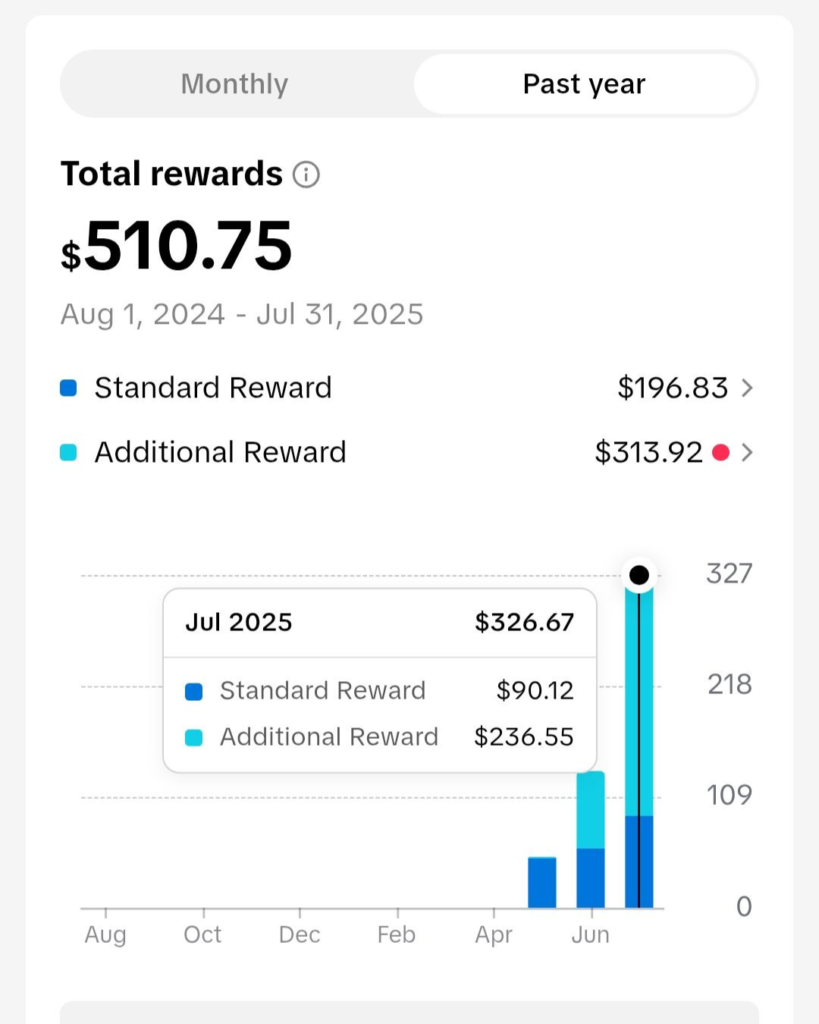Open the Standard Reward details chevron
Viewport: 819px width, 1024px height.
coord(746,388)
